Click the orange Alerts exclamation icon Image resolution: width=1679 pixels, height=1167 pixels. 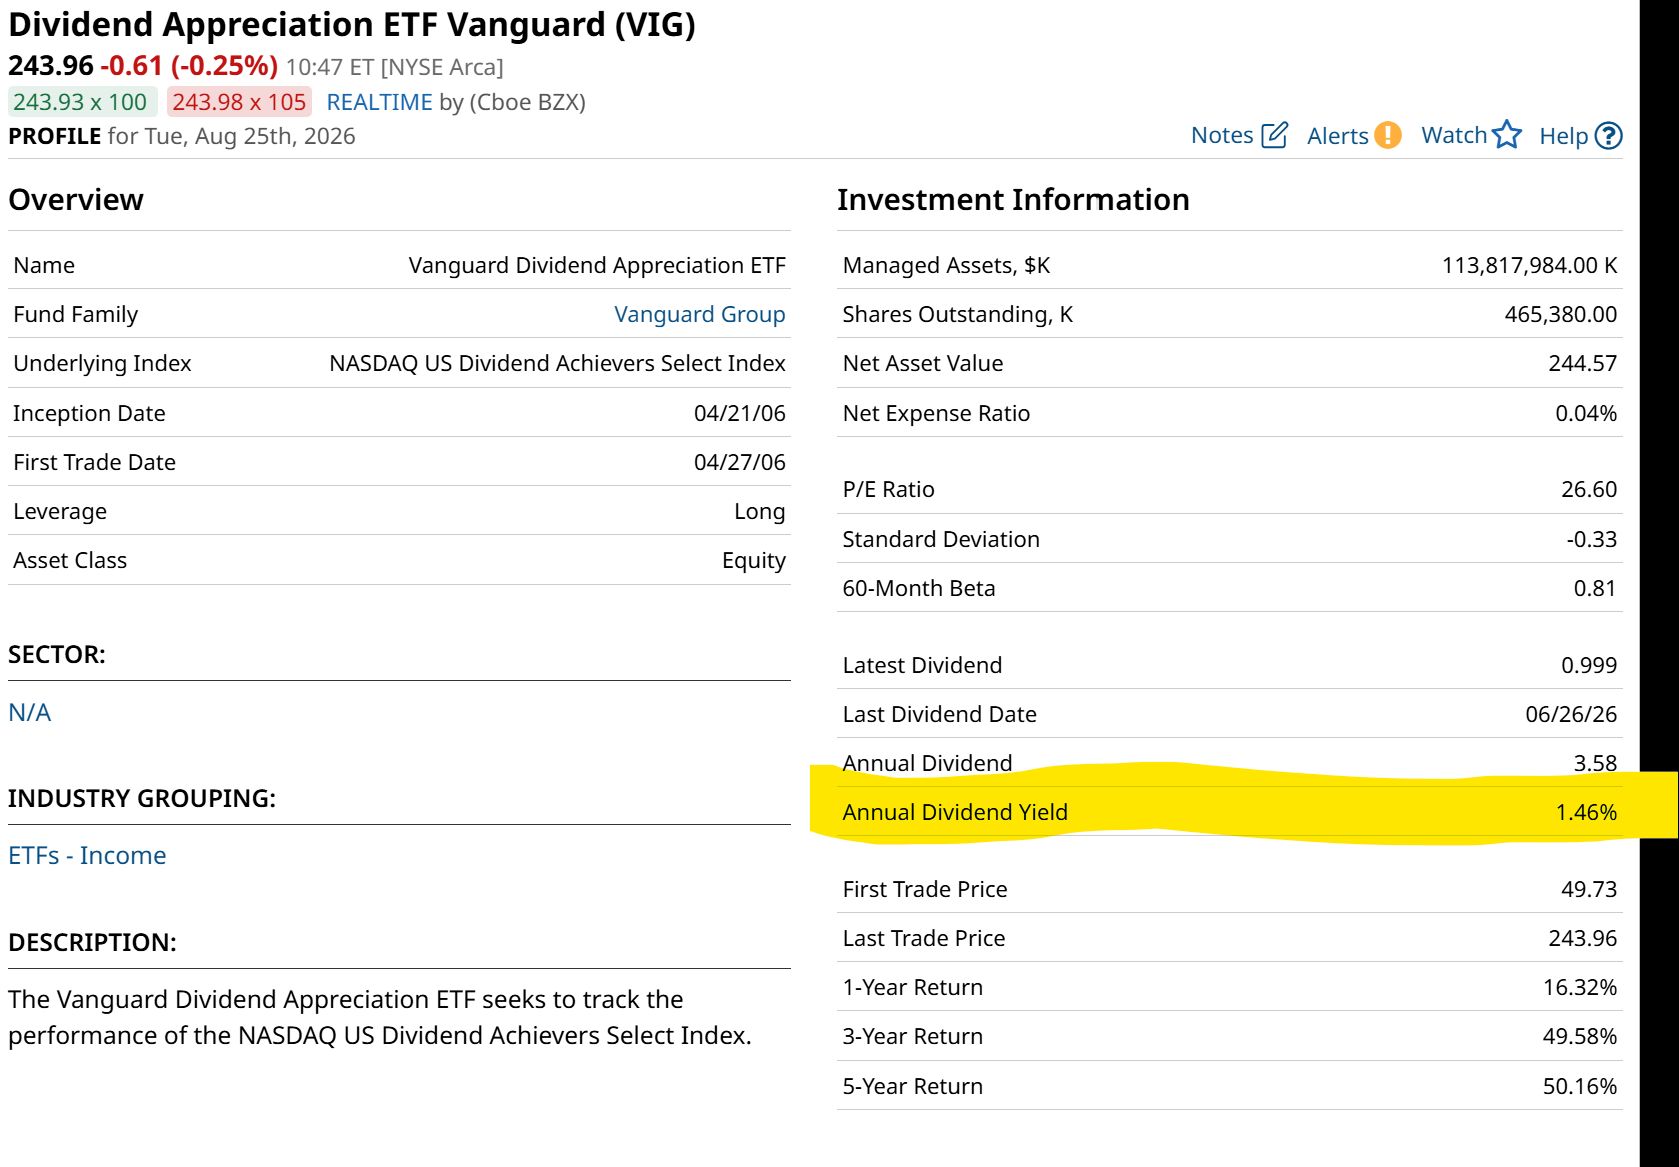point(1387,135)
